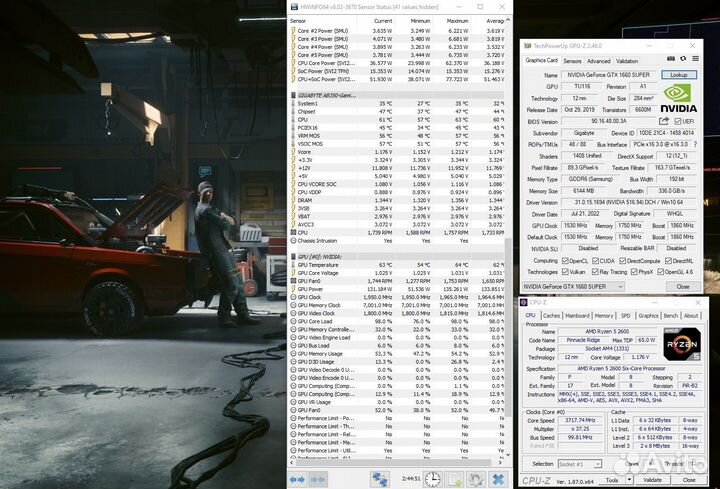Toggle DirectML checkbox in GPU-Z

point(668,261)
